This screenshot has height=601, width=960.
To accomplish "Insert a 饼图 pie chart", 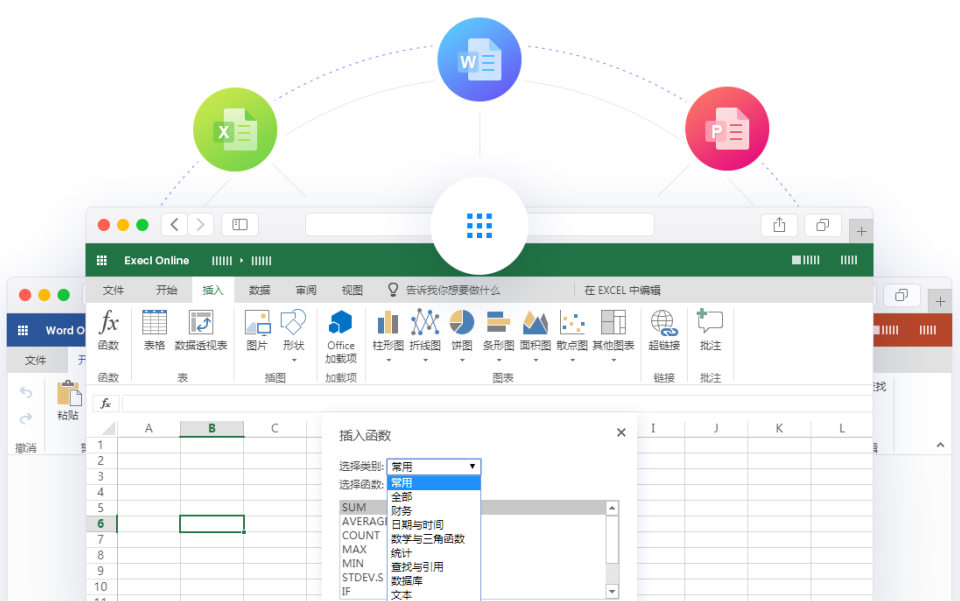I will [x=462, y=335].
